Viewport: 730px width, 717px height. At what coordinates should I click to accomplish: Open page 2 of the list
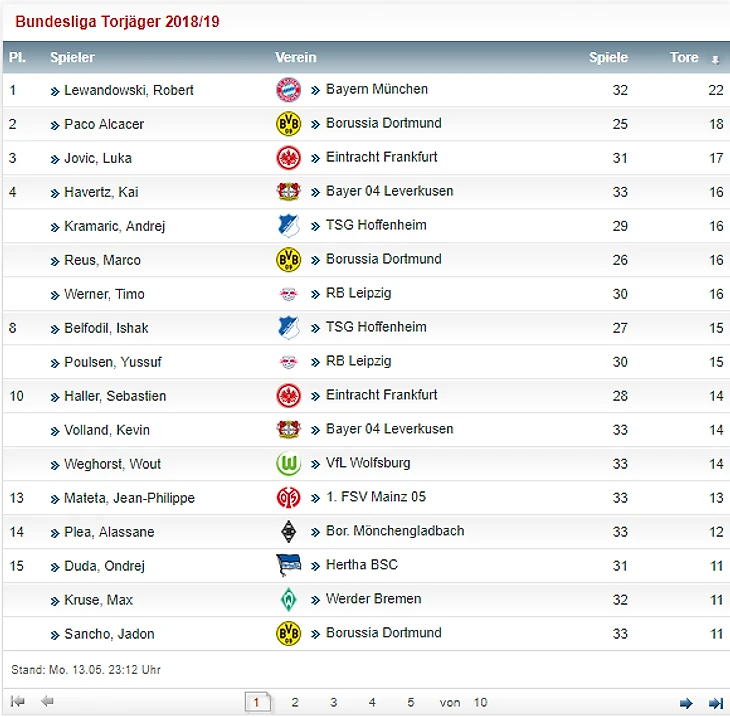point(295,703)
